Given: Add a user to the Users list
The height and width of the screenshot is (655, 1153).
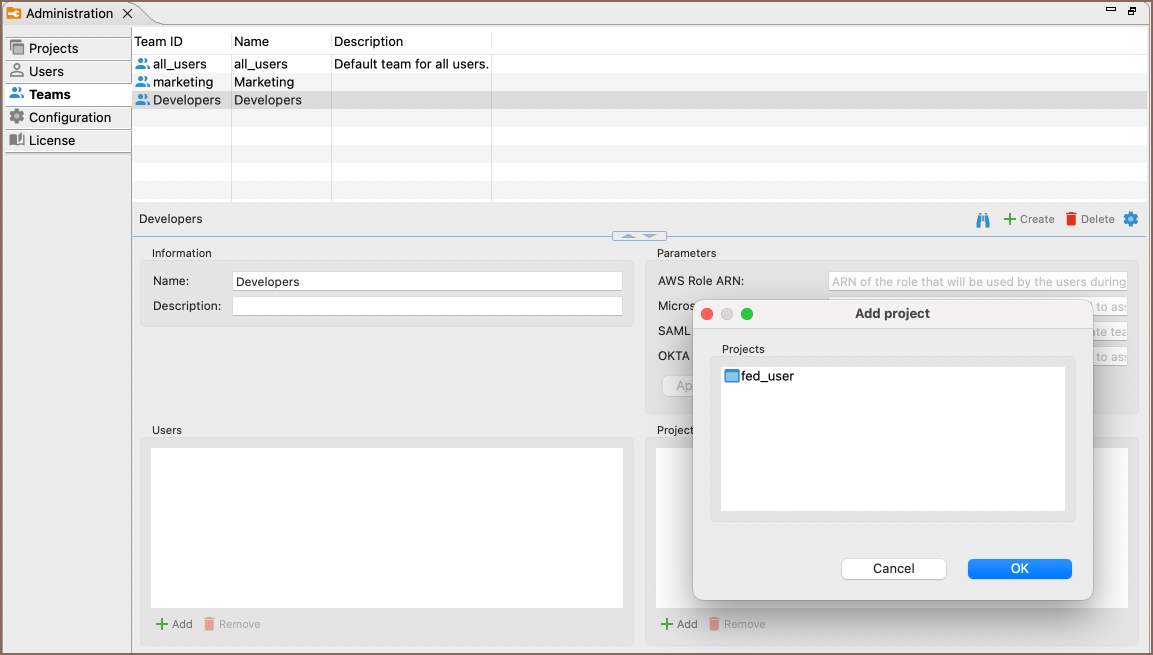Looking at the screenshot, I should pos(174,624).
